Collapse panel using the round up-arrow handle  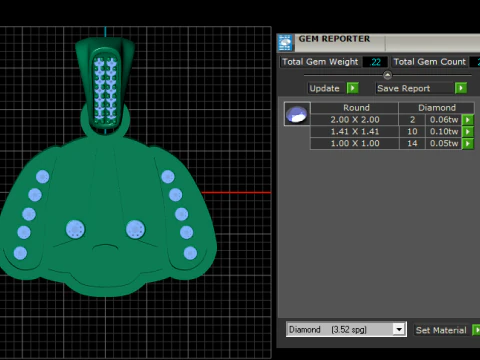(x=387, y=75)
